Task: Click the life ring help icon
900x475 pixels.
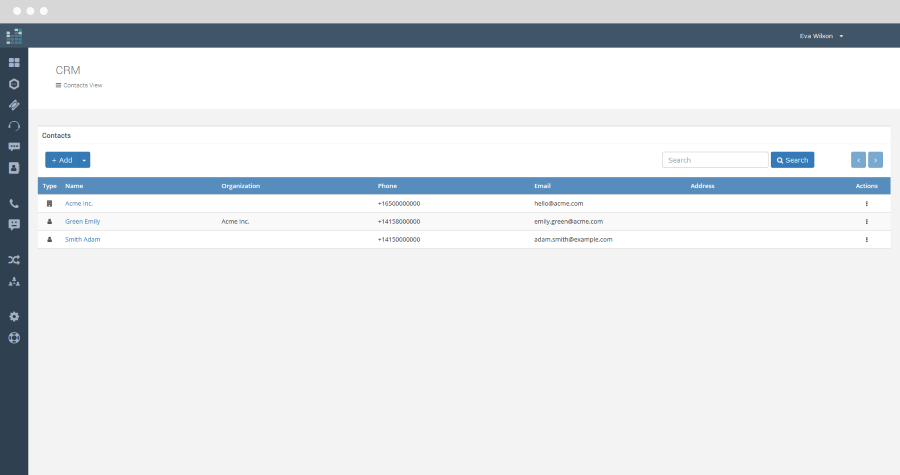Action: point(14,337)
